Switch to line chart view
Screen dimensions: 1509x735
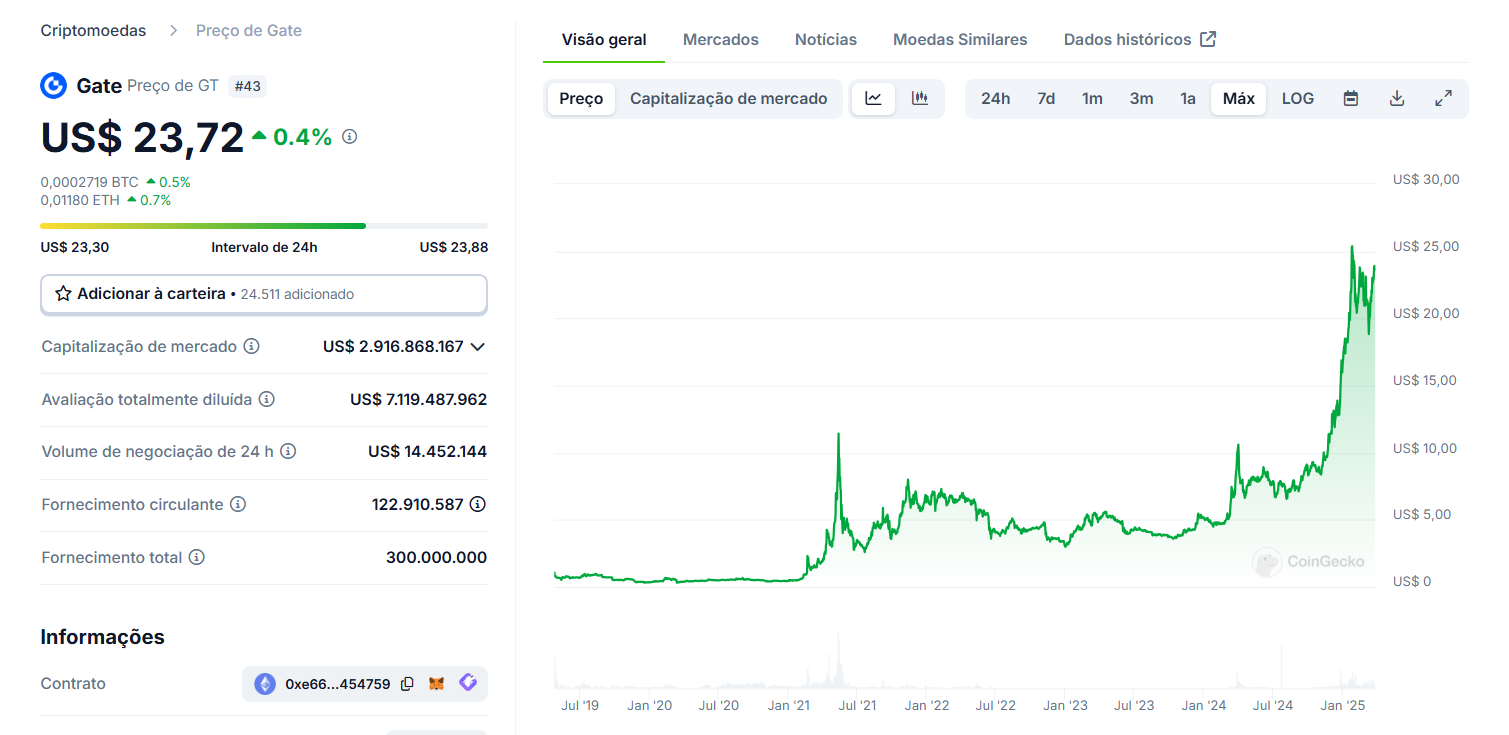874,98
